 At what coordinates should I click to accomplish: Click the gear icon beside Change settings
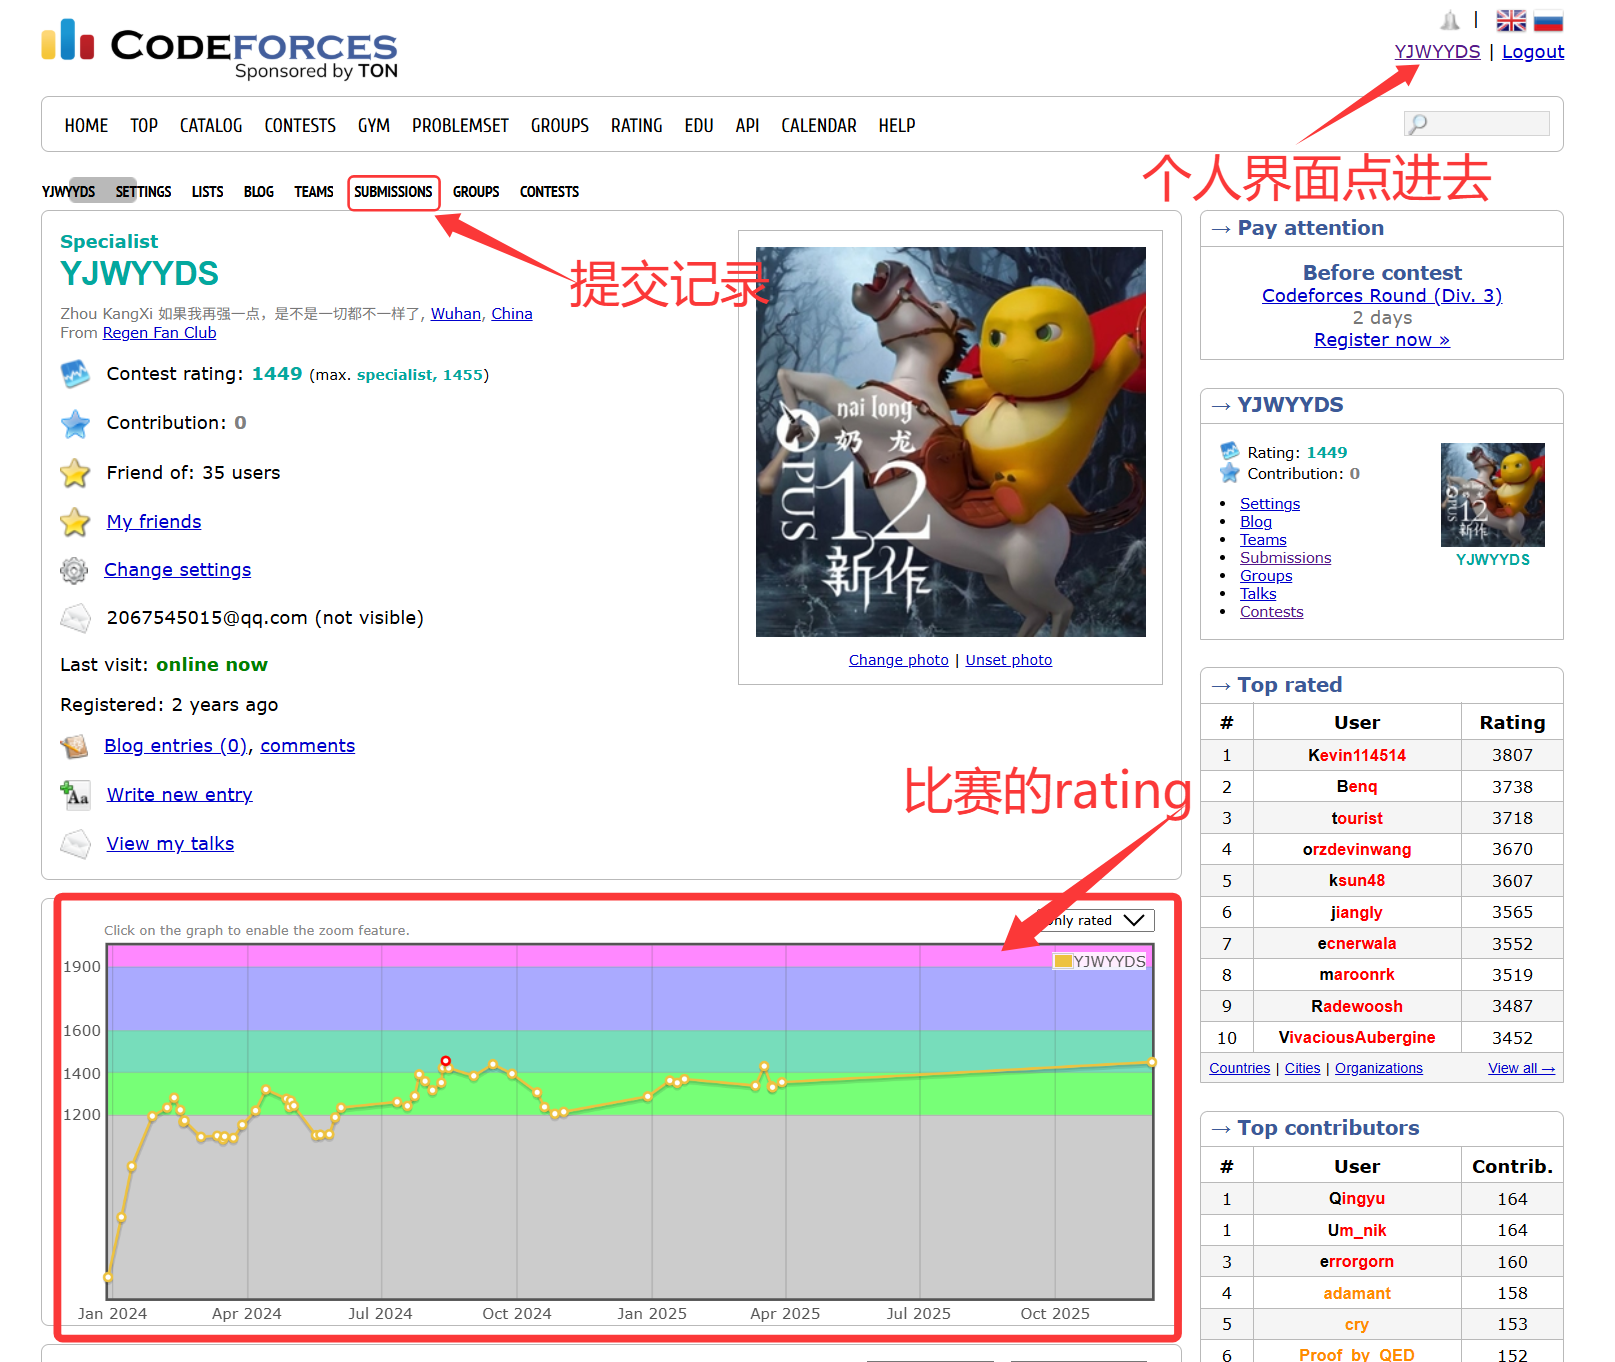coord(74,570)
